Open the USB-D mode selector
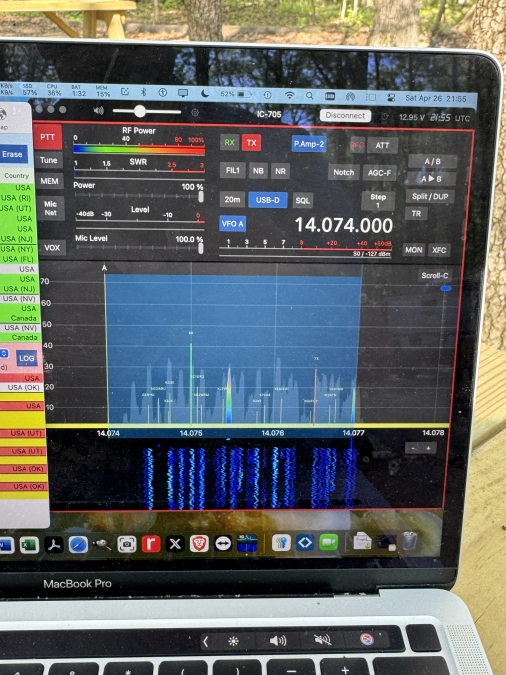Viewport: 506px width, 675px height. 268,200
